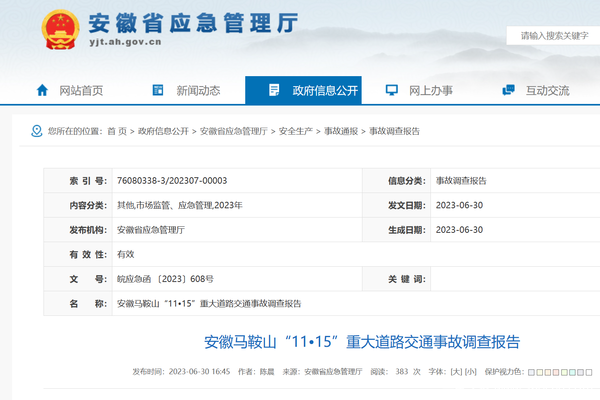Click the home icon beside 网站首页
This screenshot has height=400, width=600.
42,90
